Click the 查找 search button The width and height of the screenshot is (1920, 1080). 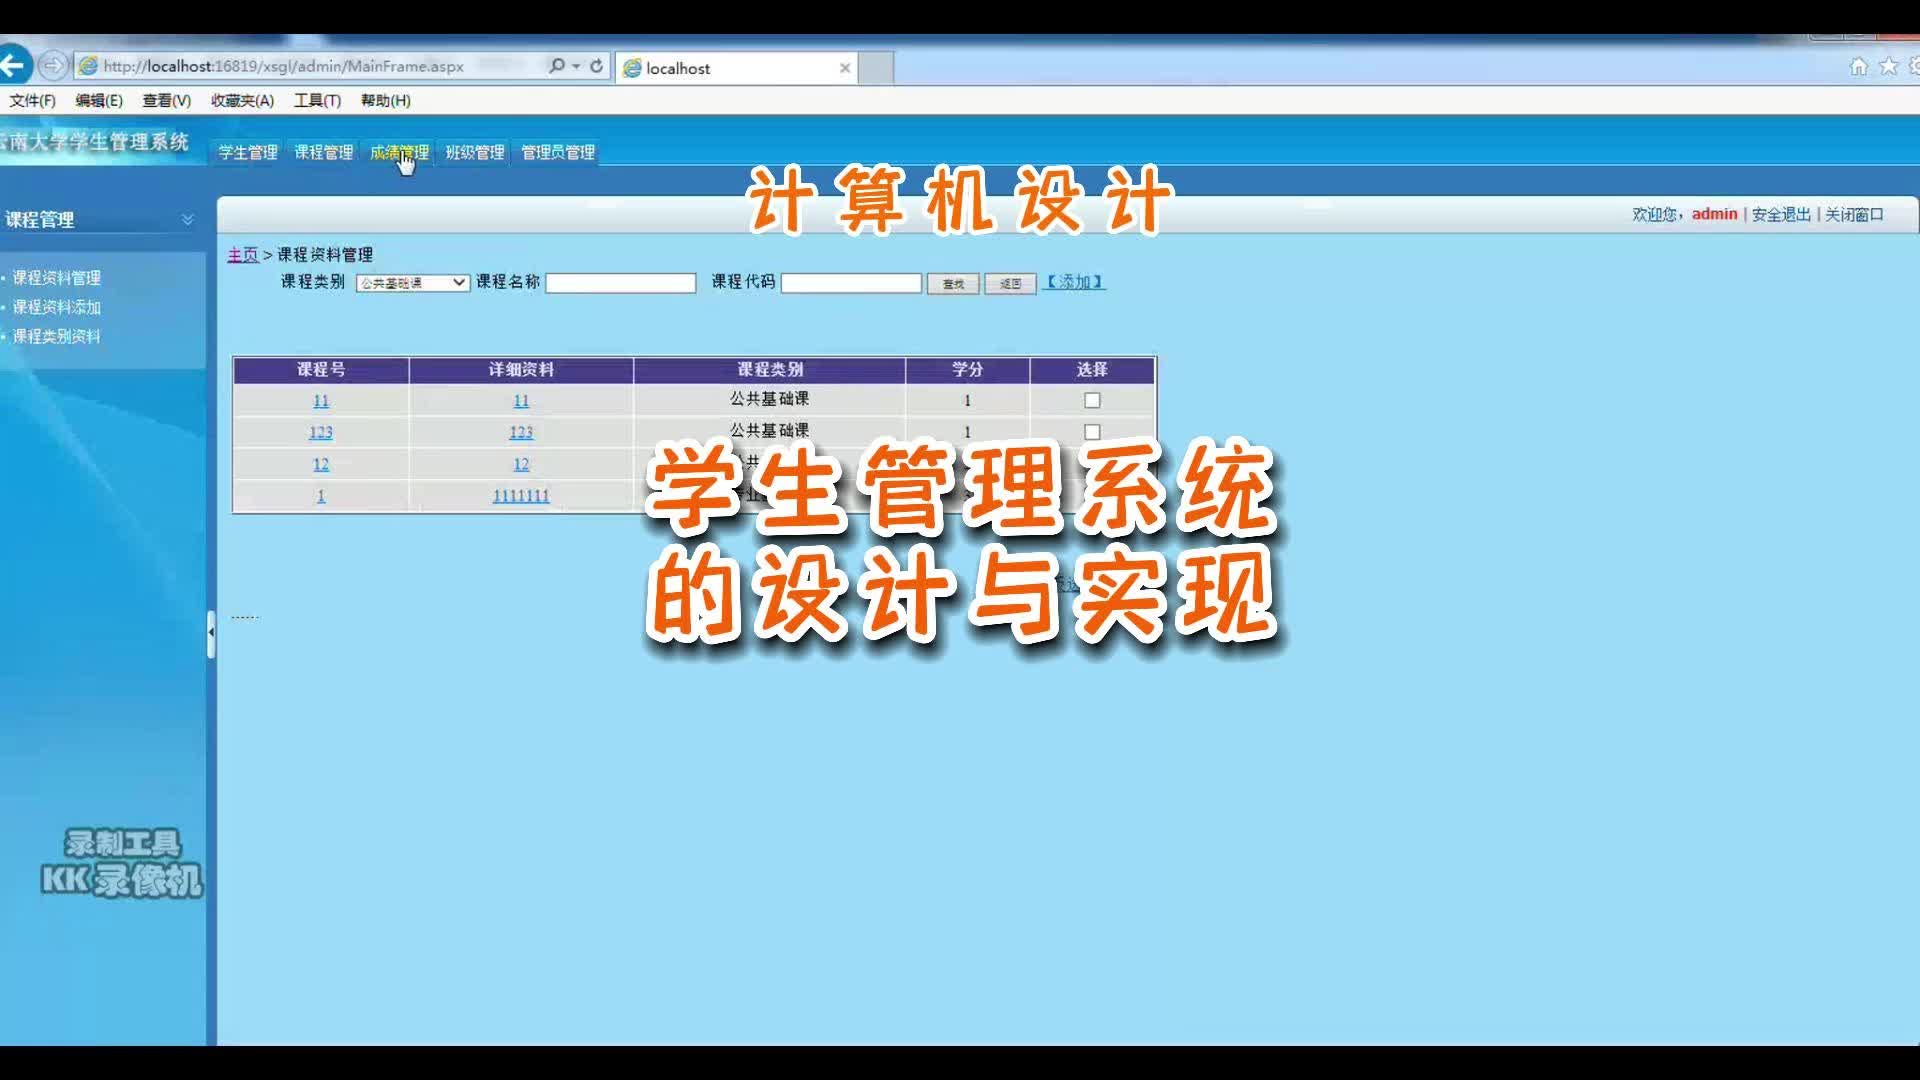point(953,284)
